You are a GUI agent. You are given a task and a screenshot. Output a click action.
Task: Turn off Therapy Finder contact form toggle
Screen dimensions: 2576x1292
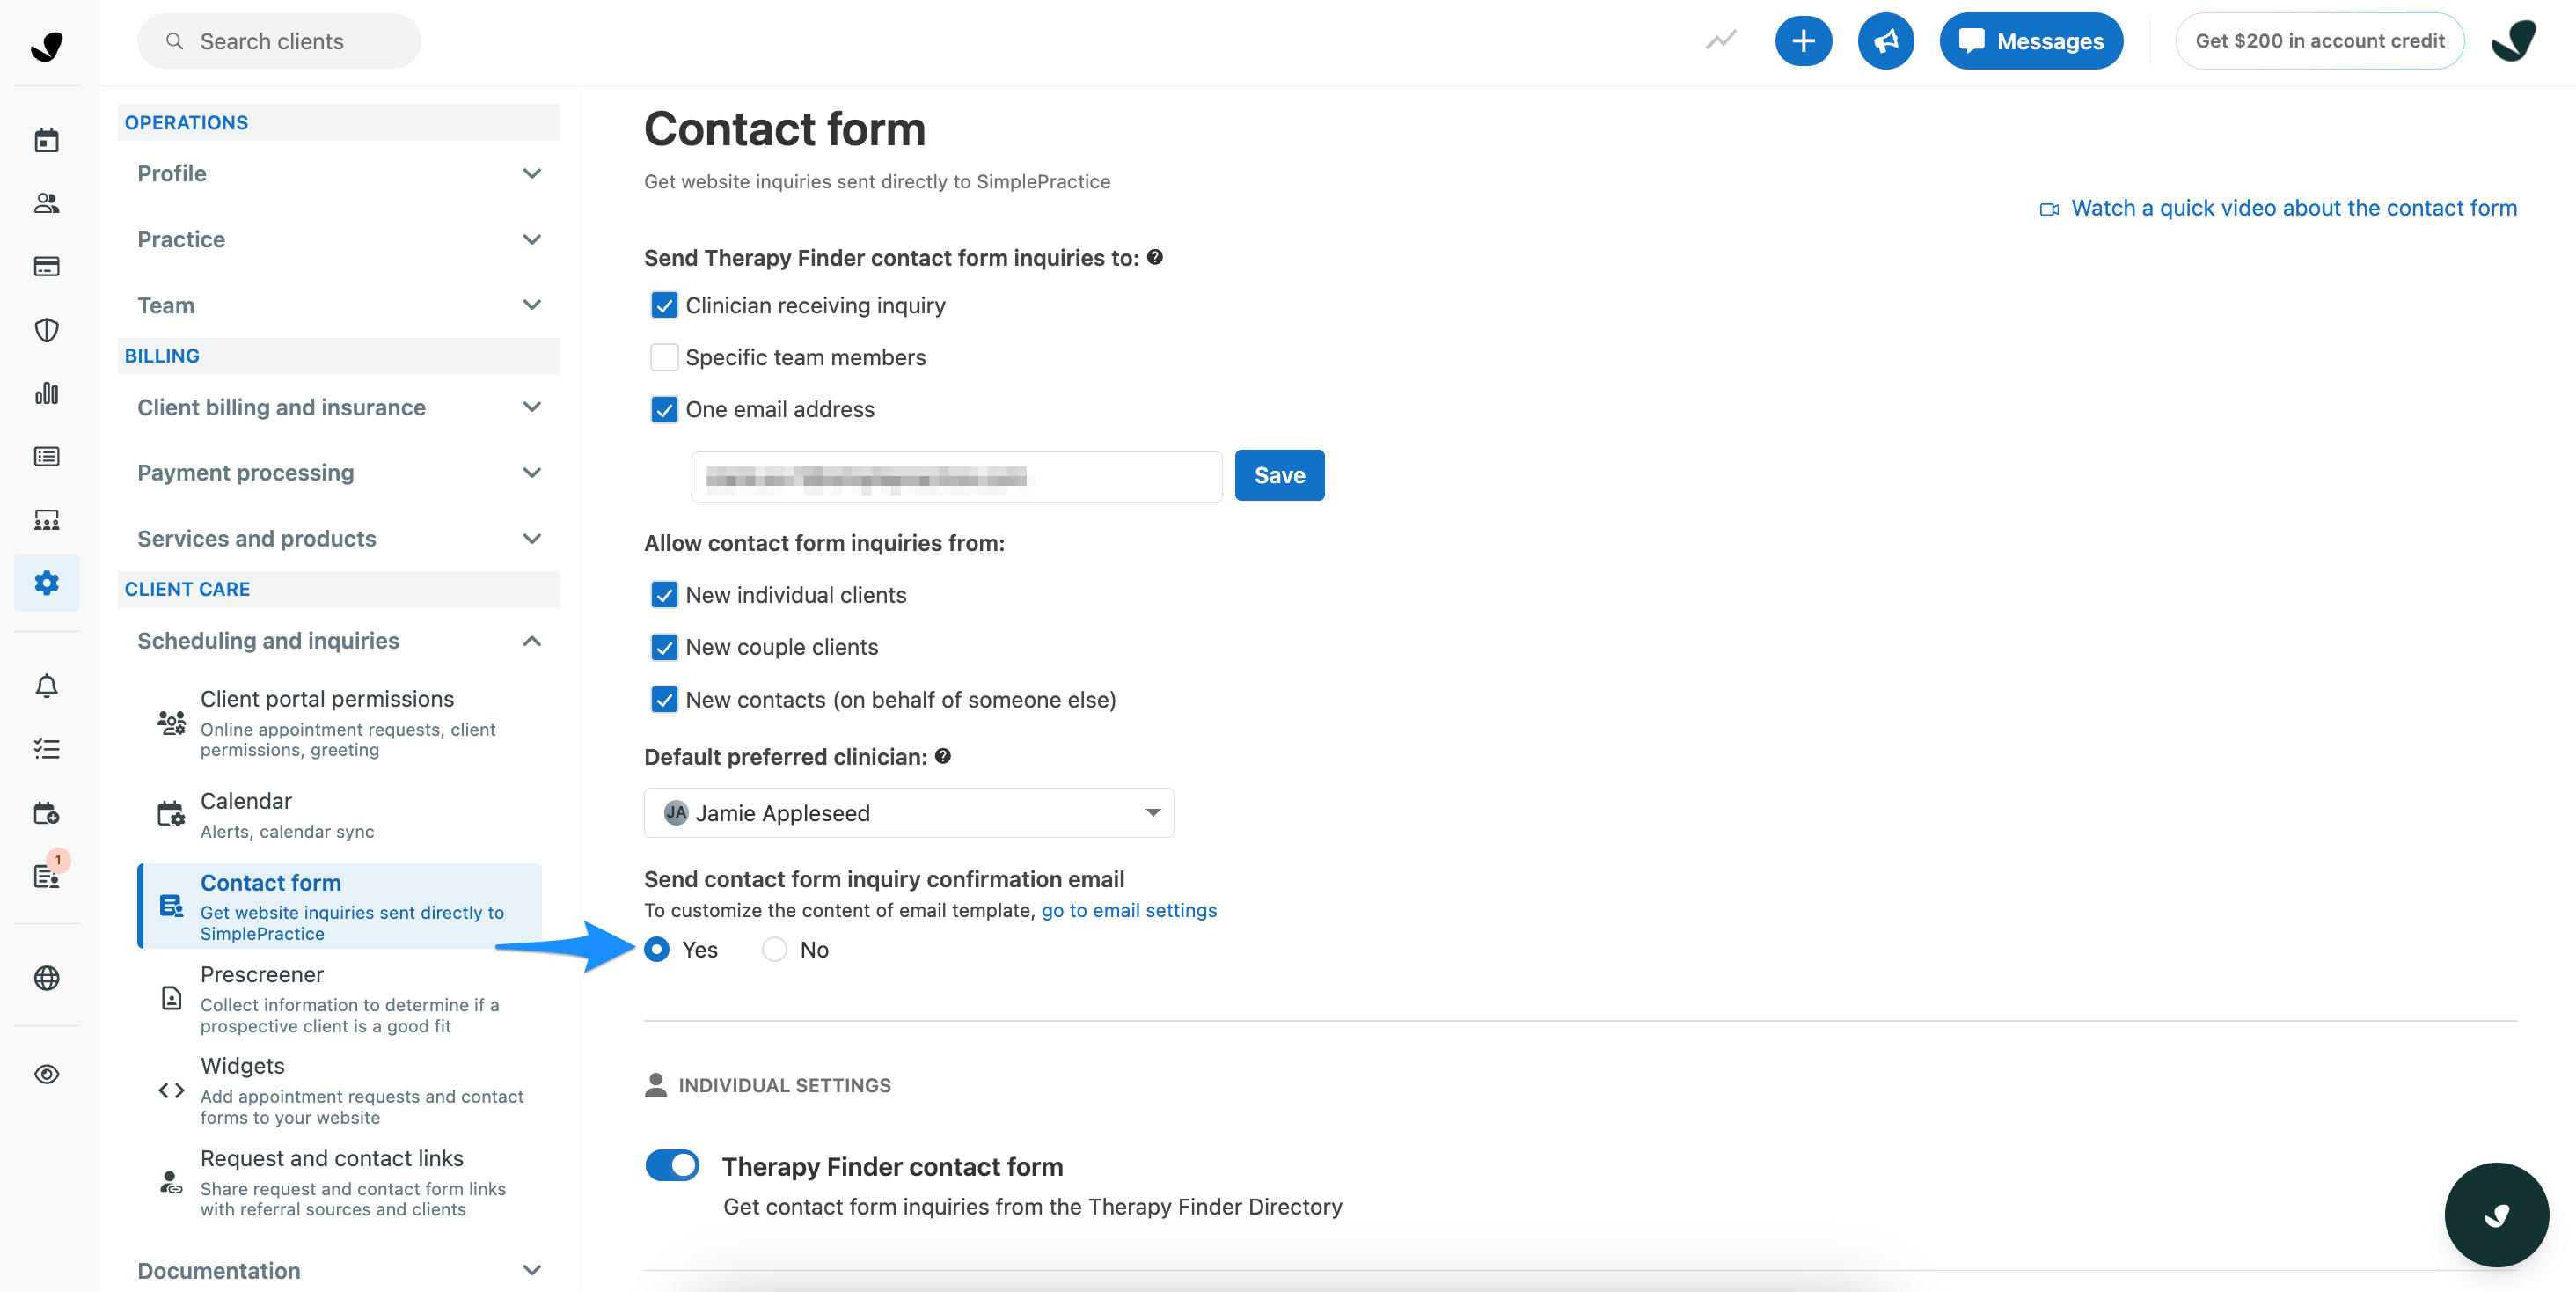pos(672,1165)
